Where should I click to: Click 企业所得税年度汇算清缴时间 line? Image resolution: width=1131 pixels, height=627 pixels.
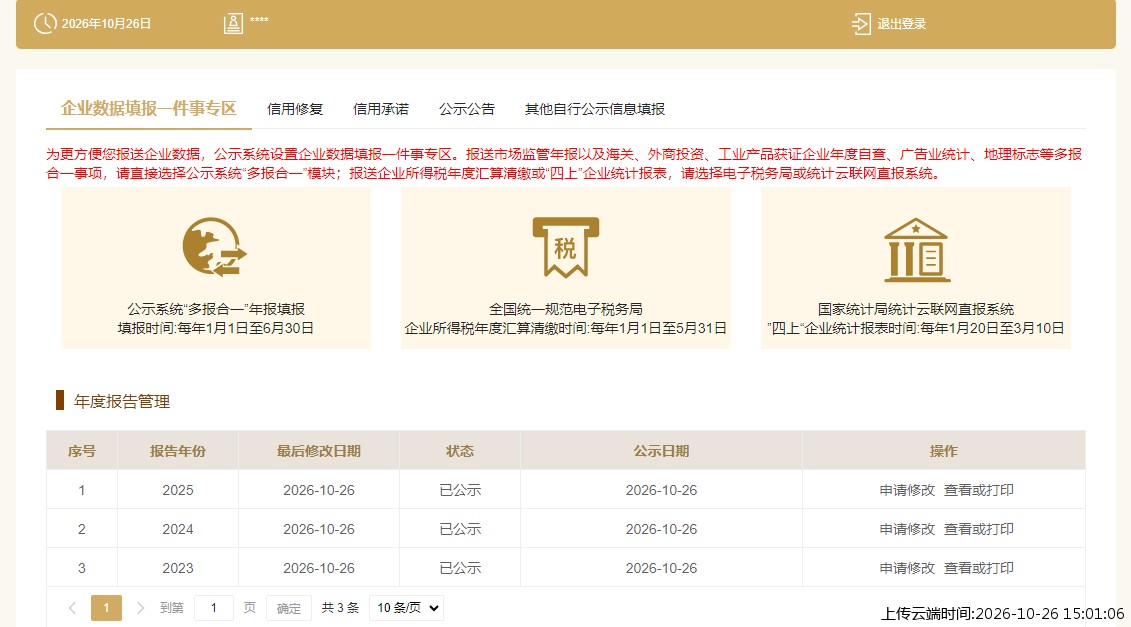[566, 328]
